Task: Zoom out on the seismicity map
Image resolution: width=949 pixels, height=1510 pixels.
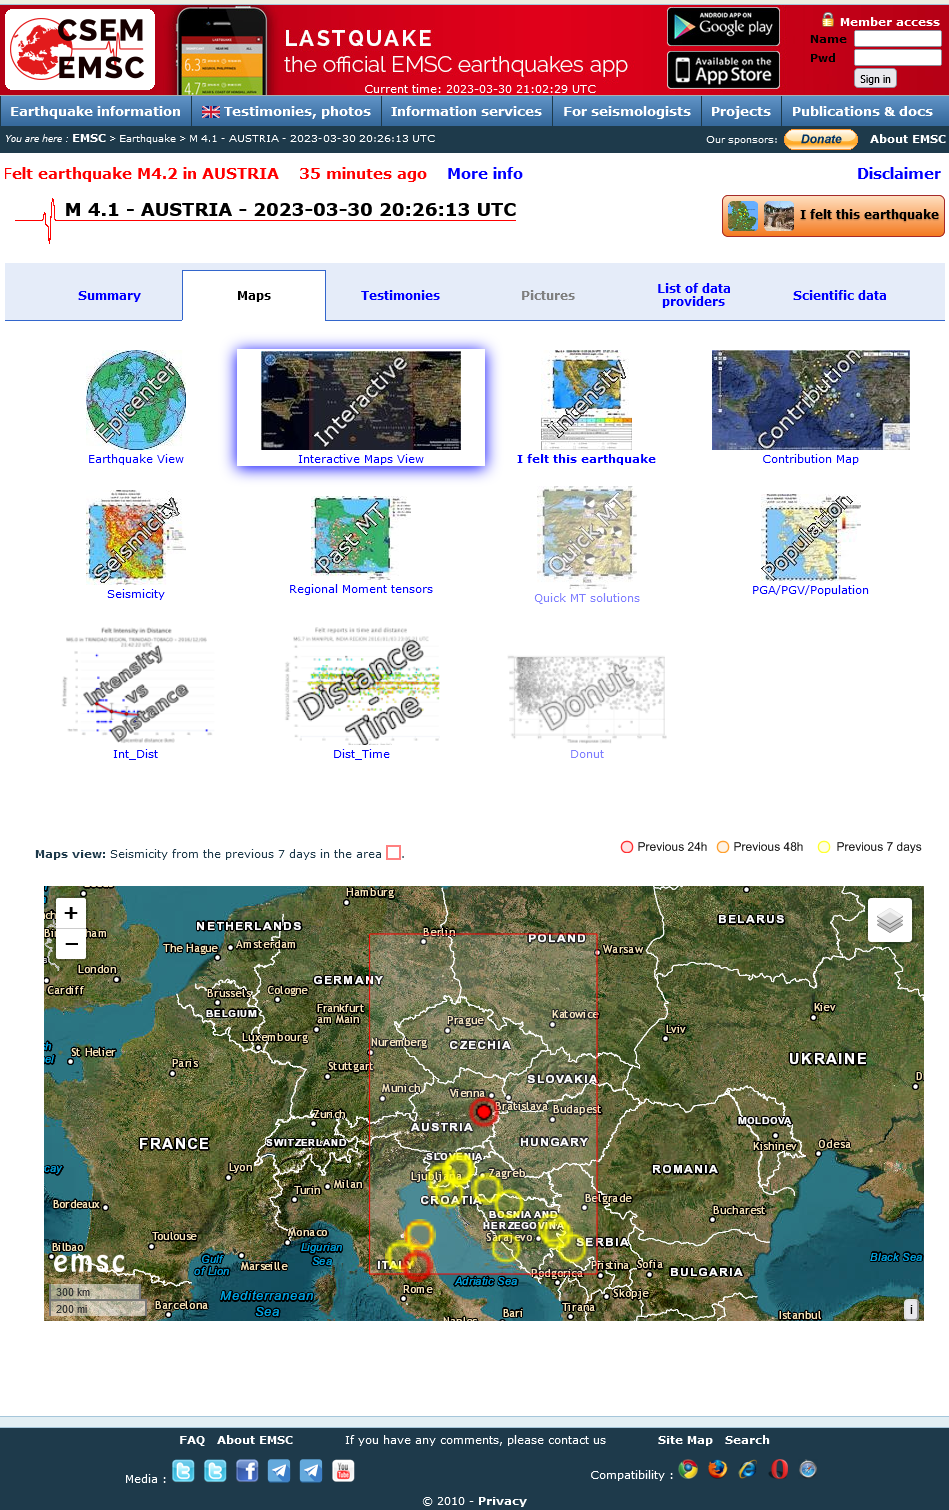Action: [71, 943]
